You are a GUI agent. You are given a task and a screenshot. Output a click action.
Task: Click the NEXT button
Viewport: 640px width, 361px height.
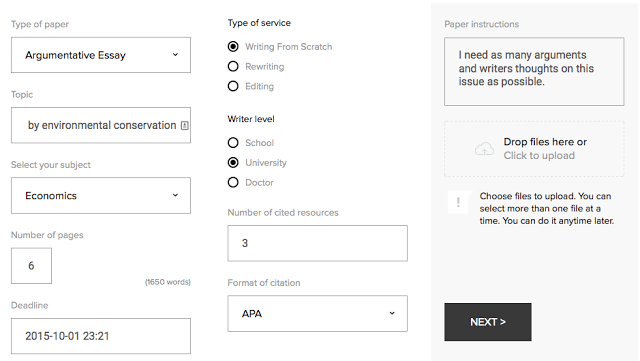(x=488, y=322)
